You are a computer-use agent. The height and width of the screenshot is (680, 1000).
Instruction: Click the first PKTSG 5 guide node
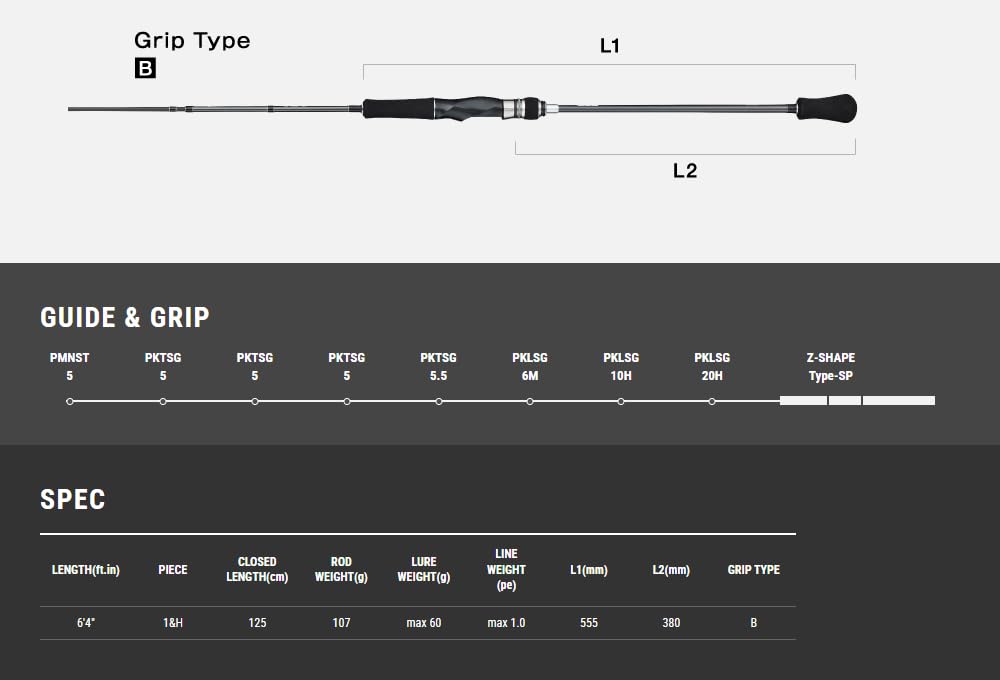click(163, 401)
